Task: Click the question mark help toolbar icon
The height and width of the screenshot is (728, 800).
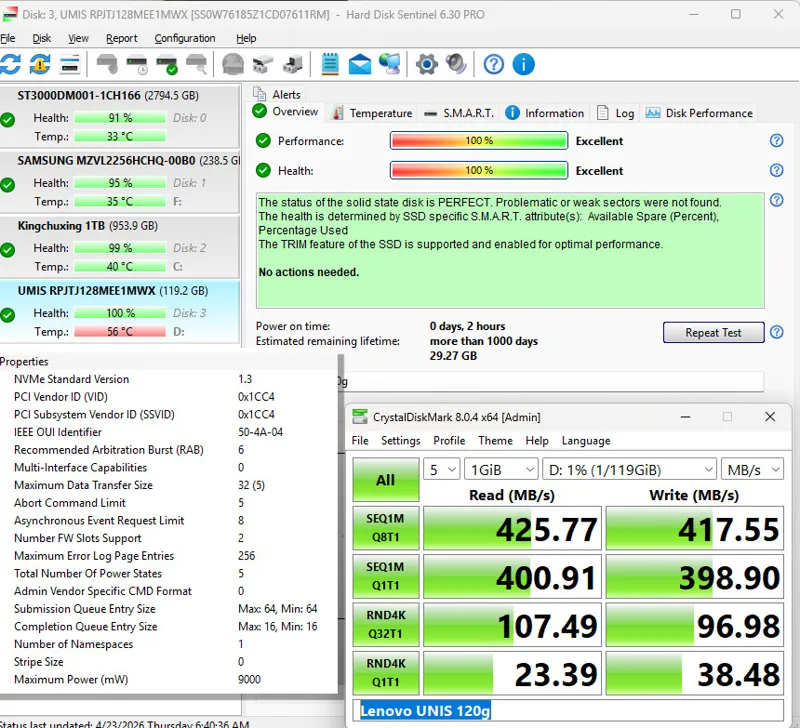Action: [x=493, y=64]
